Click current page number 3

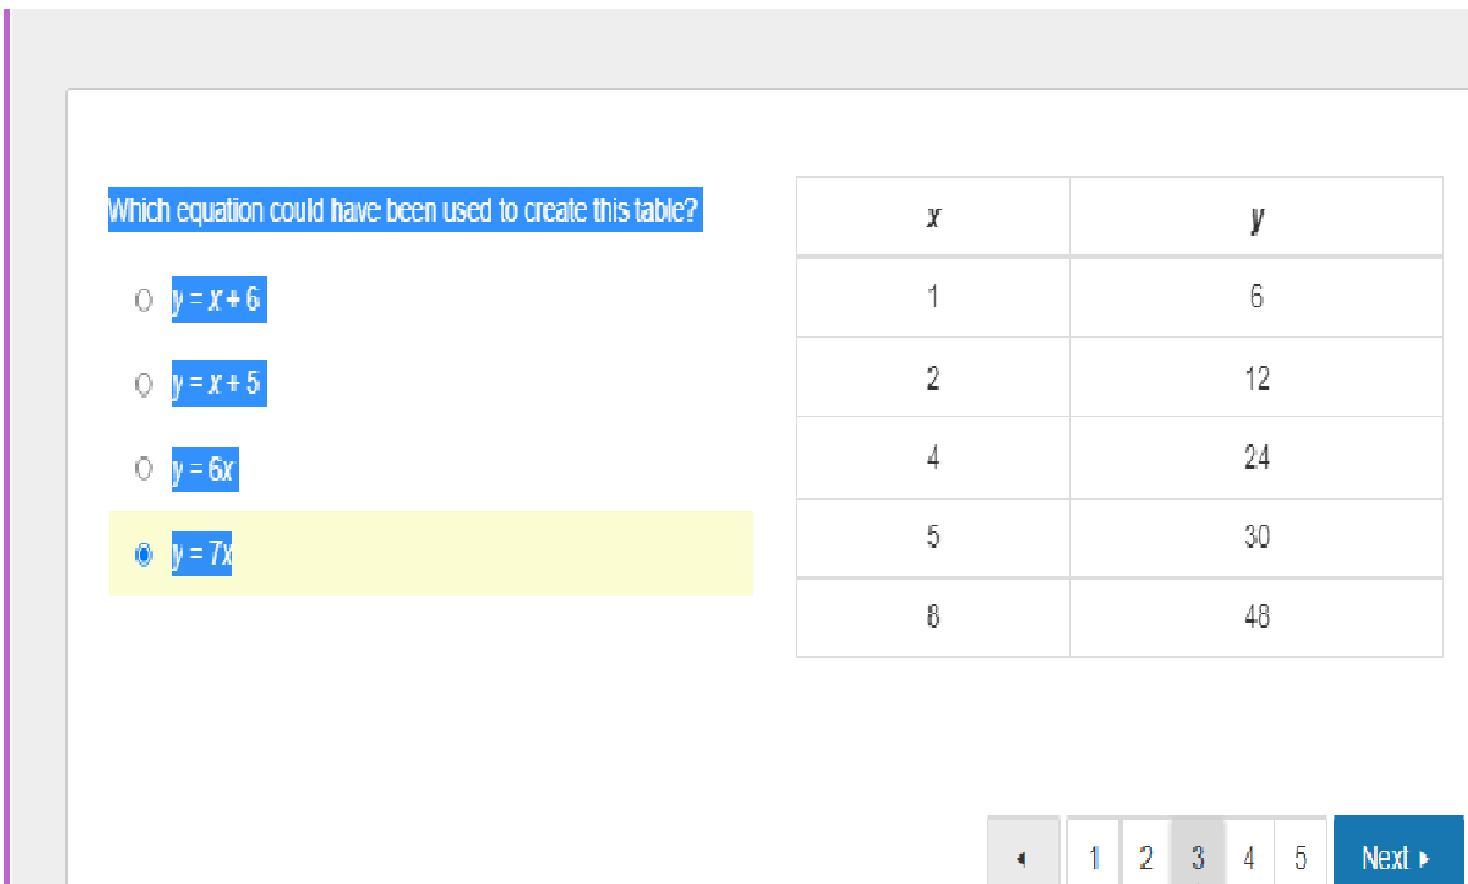[x=1197, y=856]
